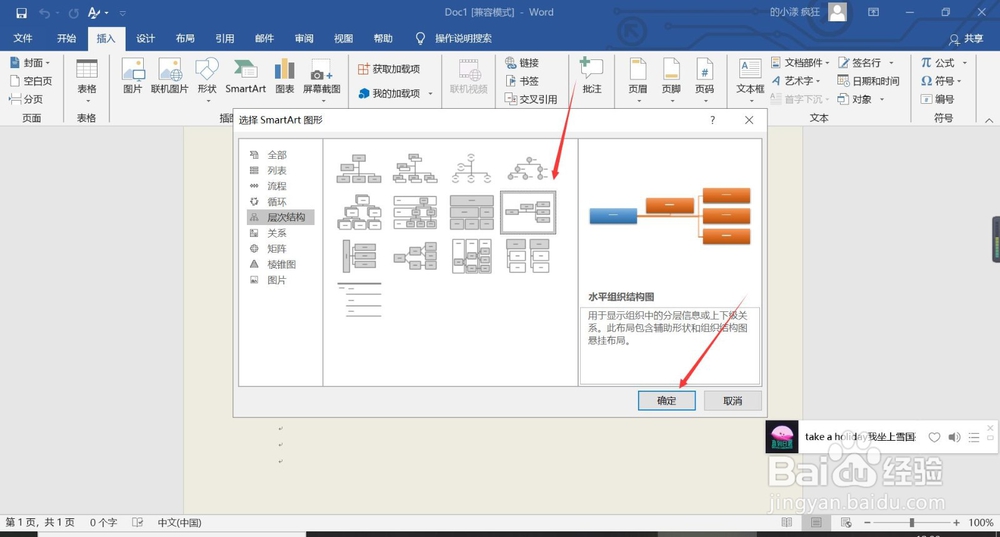1000x537 pixels.
Task: Click the zoom in plus button
Action: click(x=956, y=523)
